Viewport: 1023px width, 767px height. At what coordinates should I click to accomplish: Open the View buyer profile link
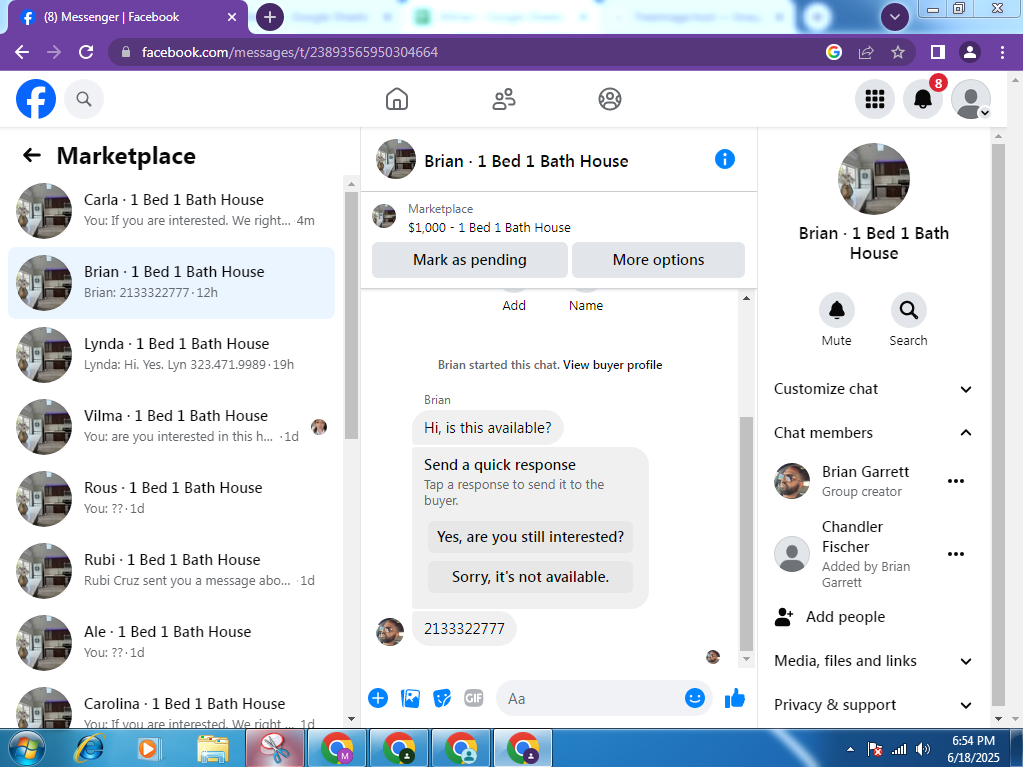point(613,365)
